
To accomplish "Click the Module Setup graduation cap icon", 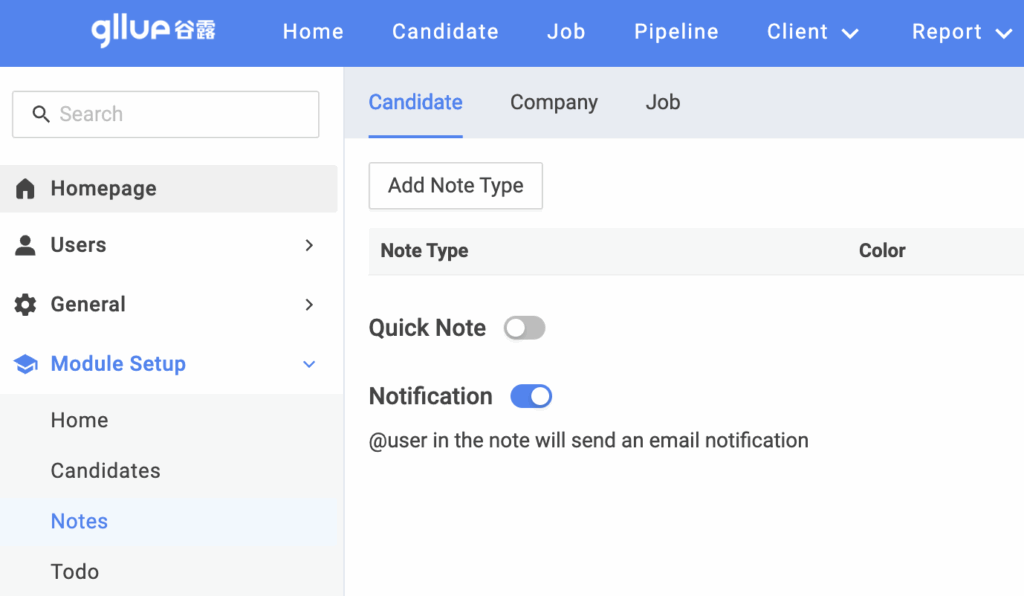I will pos(25,364).
